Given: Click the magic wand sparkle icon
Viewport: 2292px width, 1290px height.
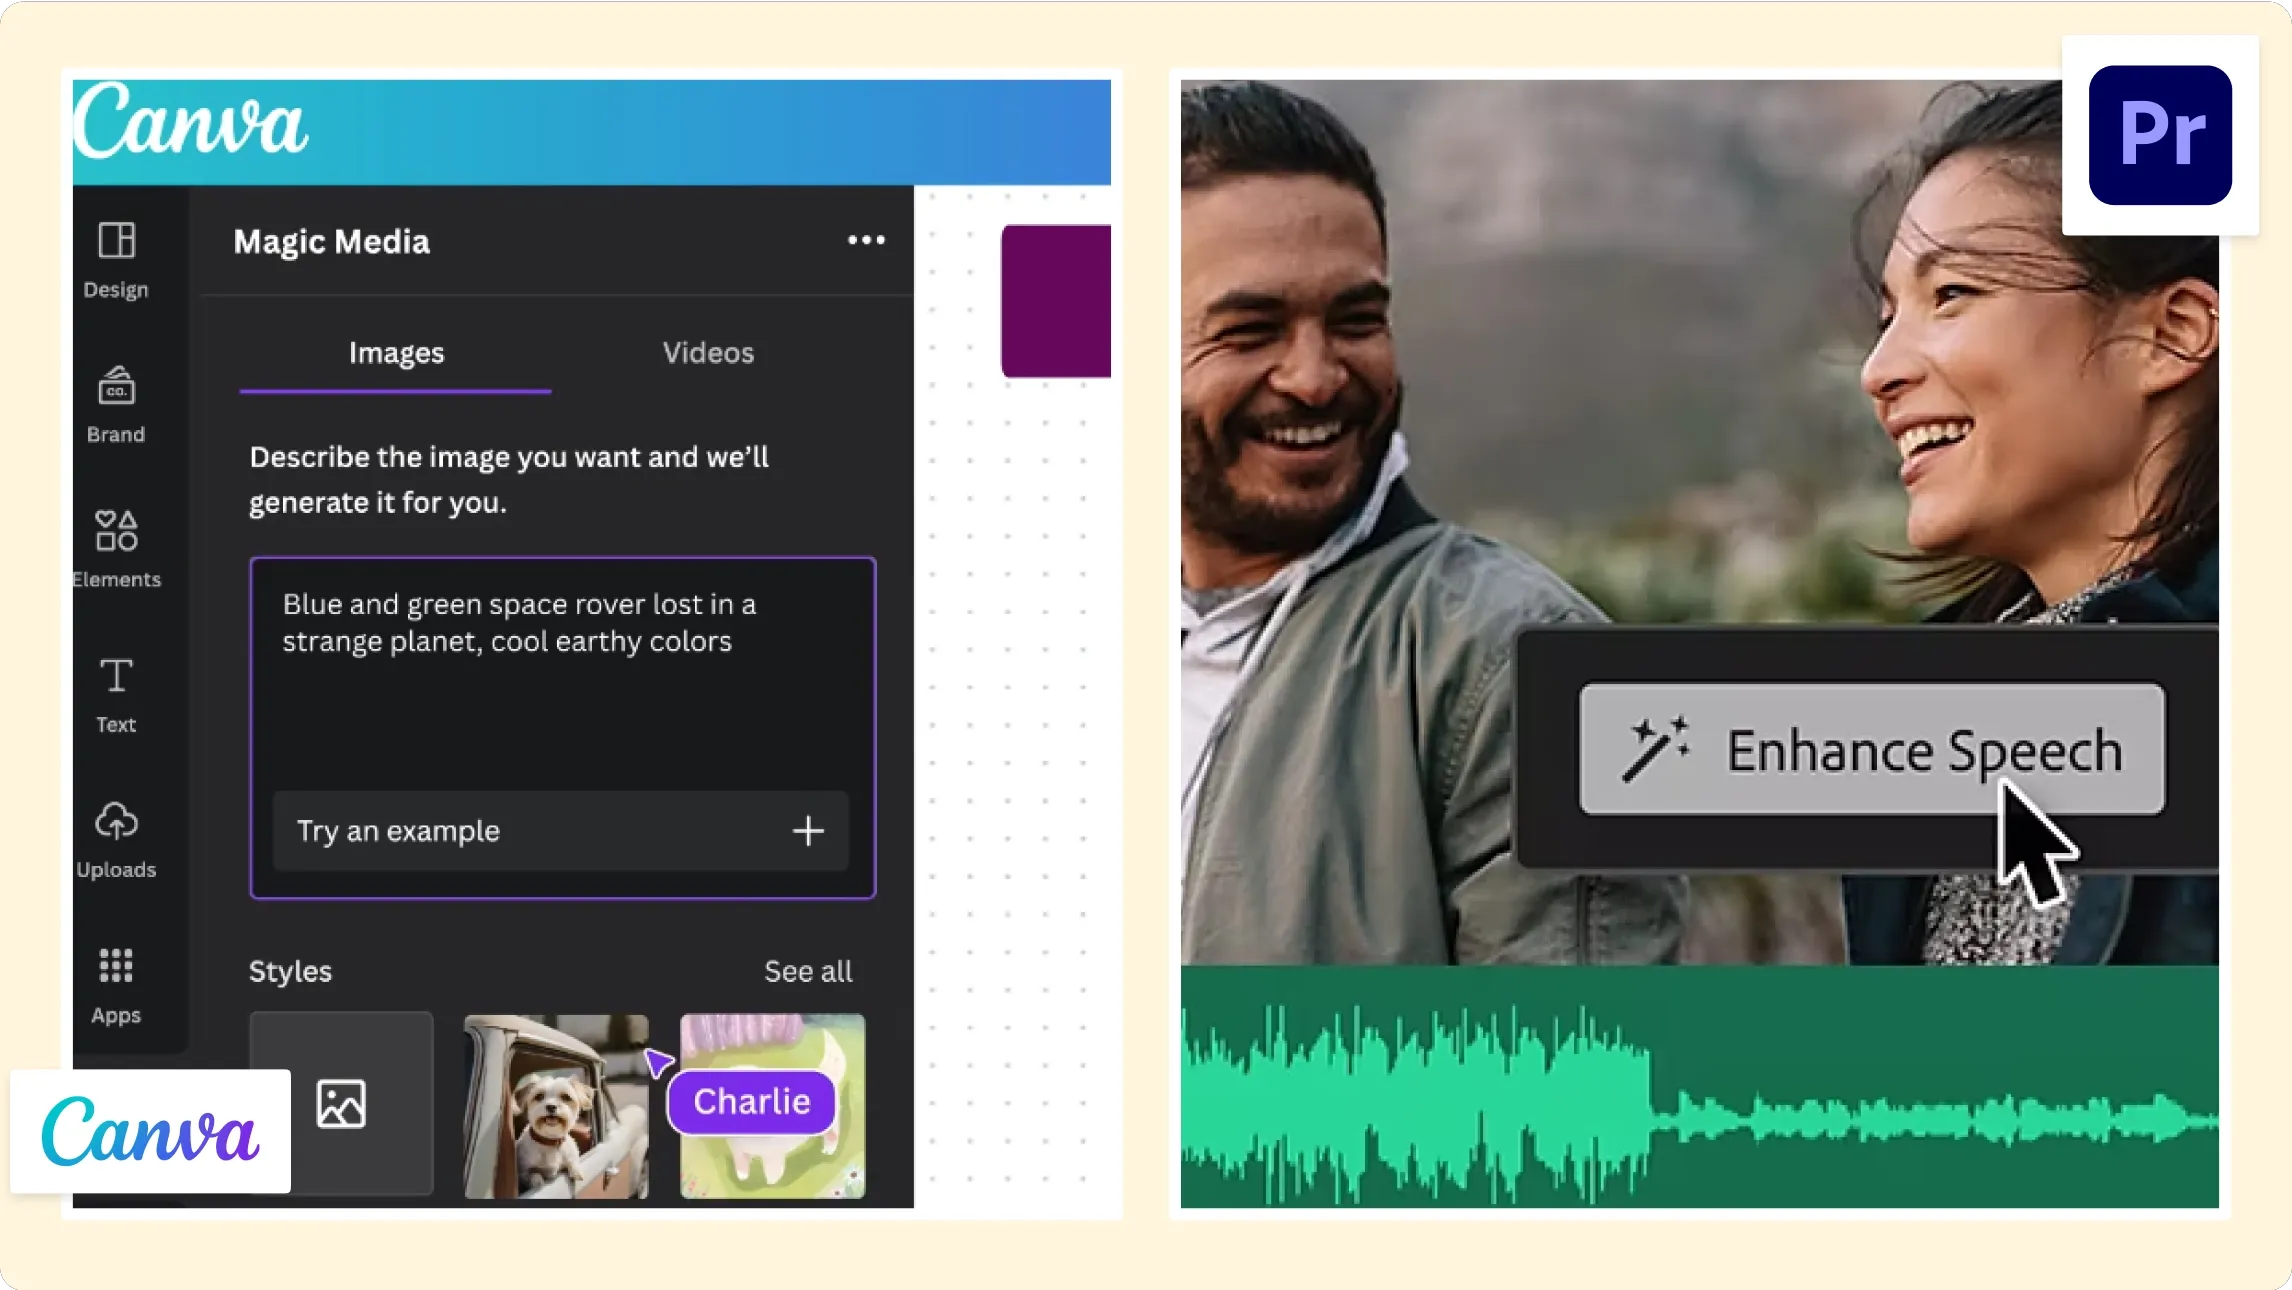Looking at the screenshot, I should (1655, 749).
